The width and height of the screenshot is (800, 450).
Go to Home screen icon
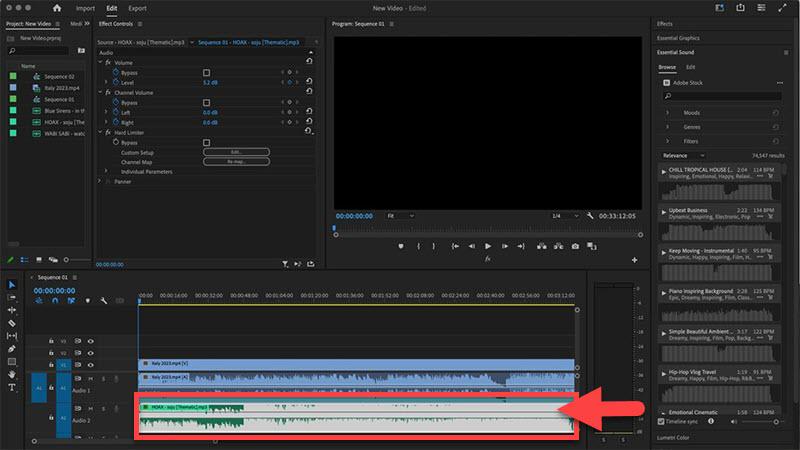point(57,8)
